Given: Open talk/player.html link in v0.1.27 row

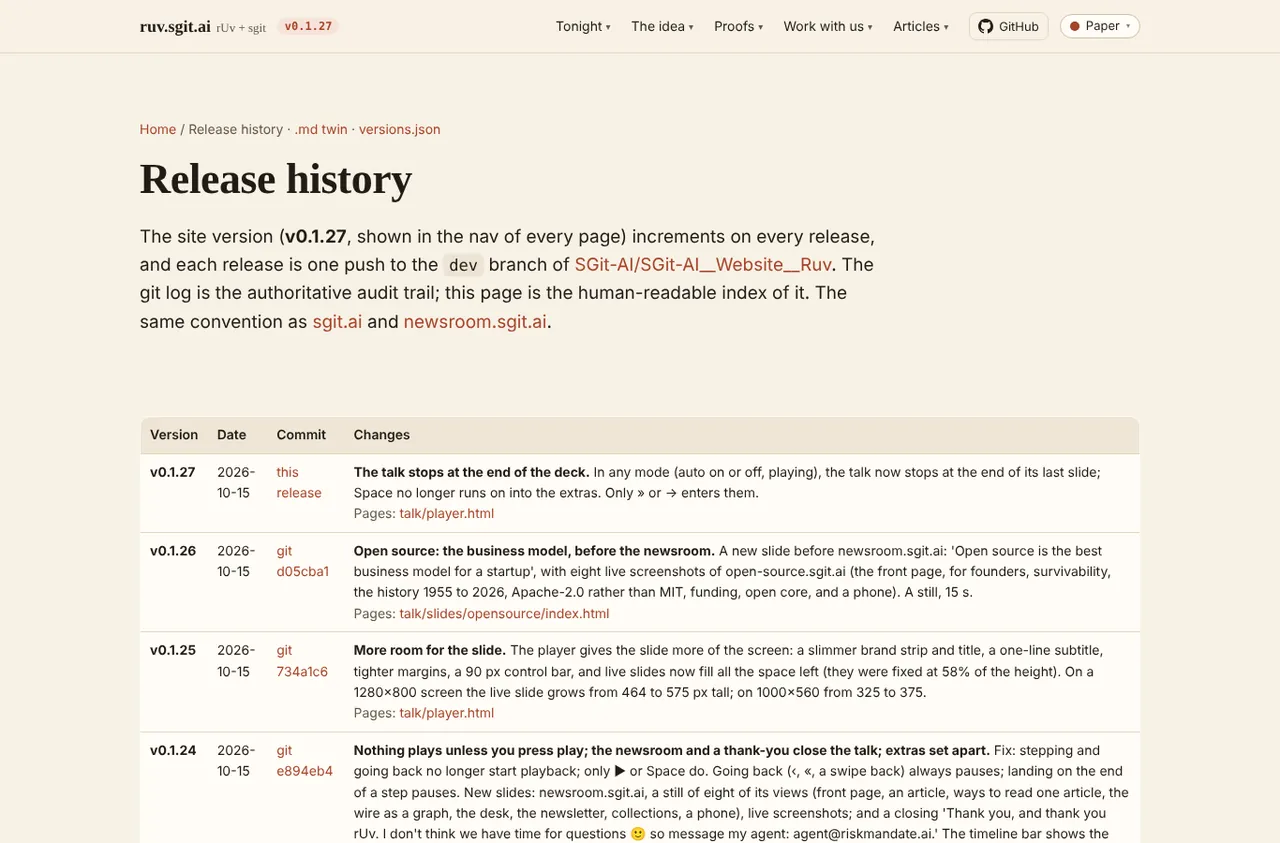Looking at the screenshot, I should 447,513.
